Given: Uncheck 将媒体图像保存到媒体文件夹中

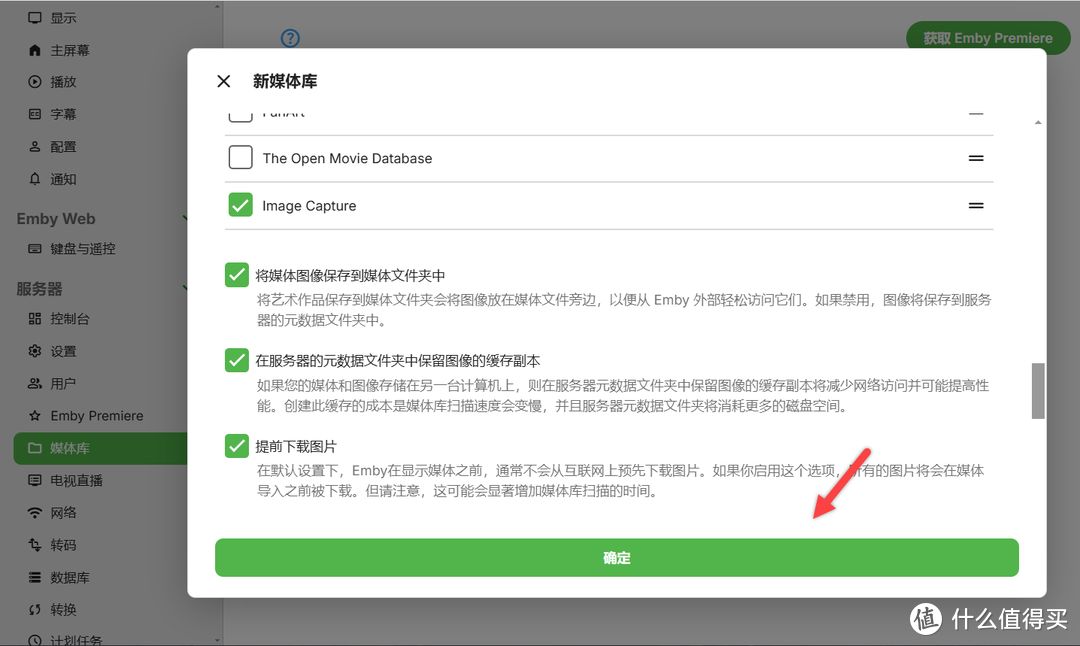Looking at the screenshot, I should coord(237,275).
